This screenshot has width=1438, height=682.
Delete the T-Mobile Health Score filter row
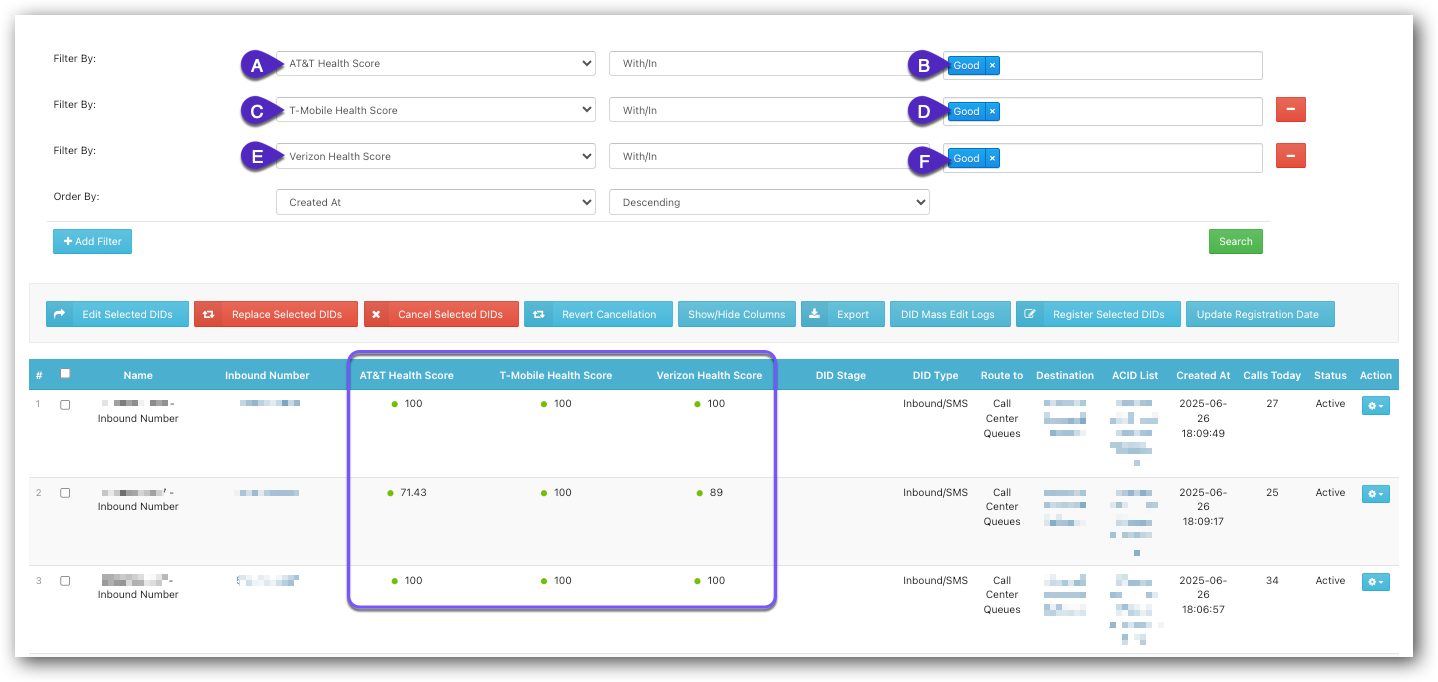pos(1290,110)
